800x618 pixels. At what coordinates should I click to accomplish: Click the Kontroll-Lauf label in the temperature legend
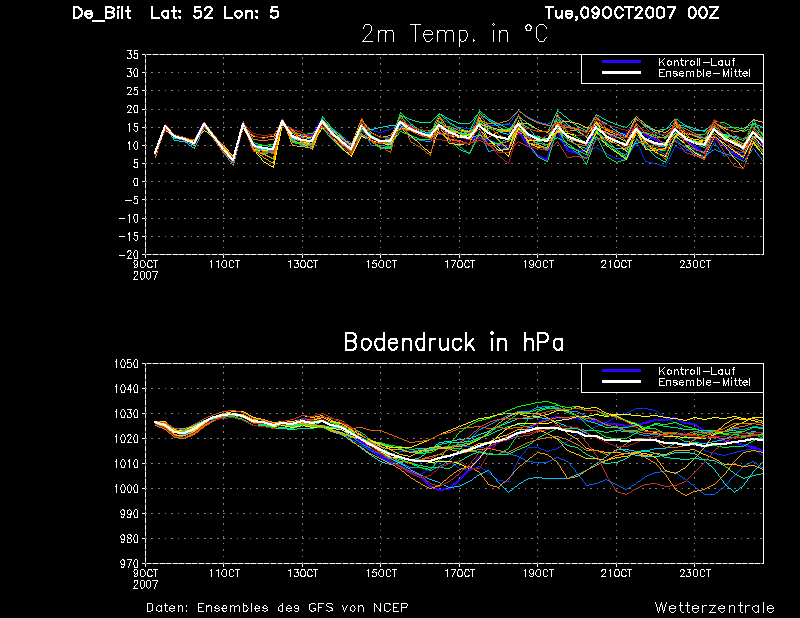click(696, 62)
